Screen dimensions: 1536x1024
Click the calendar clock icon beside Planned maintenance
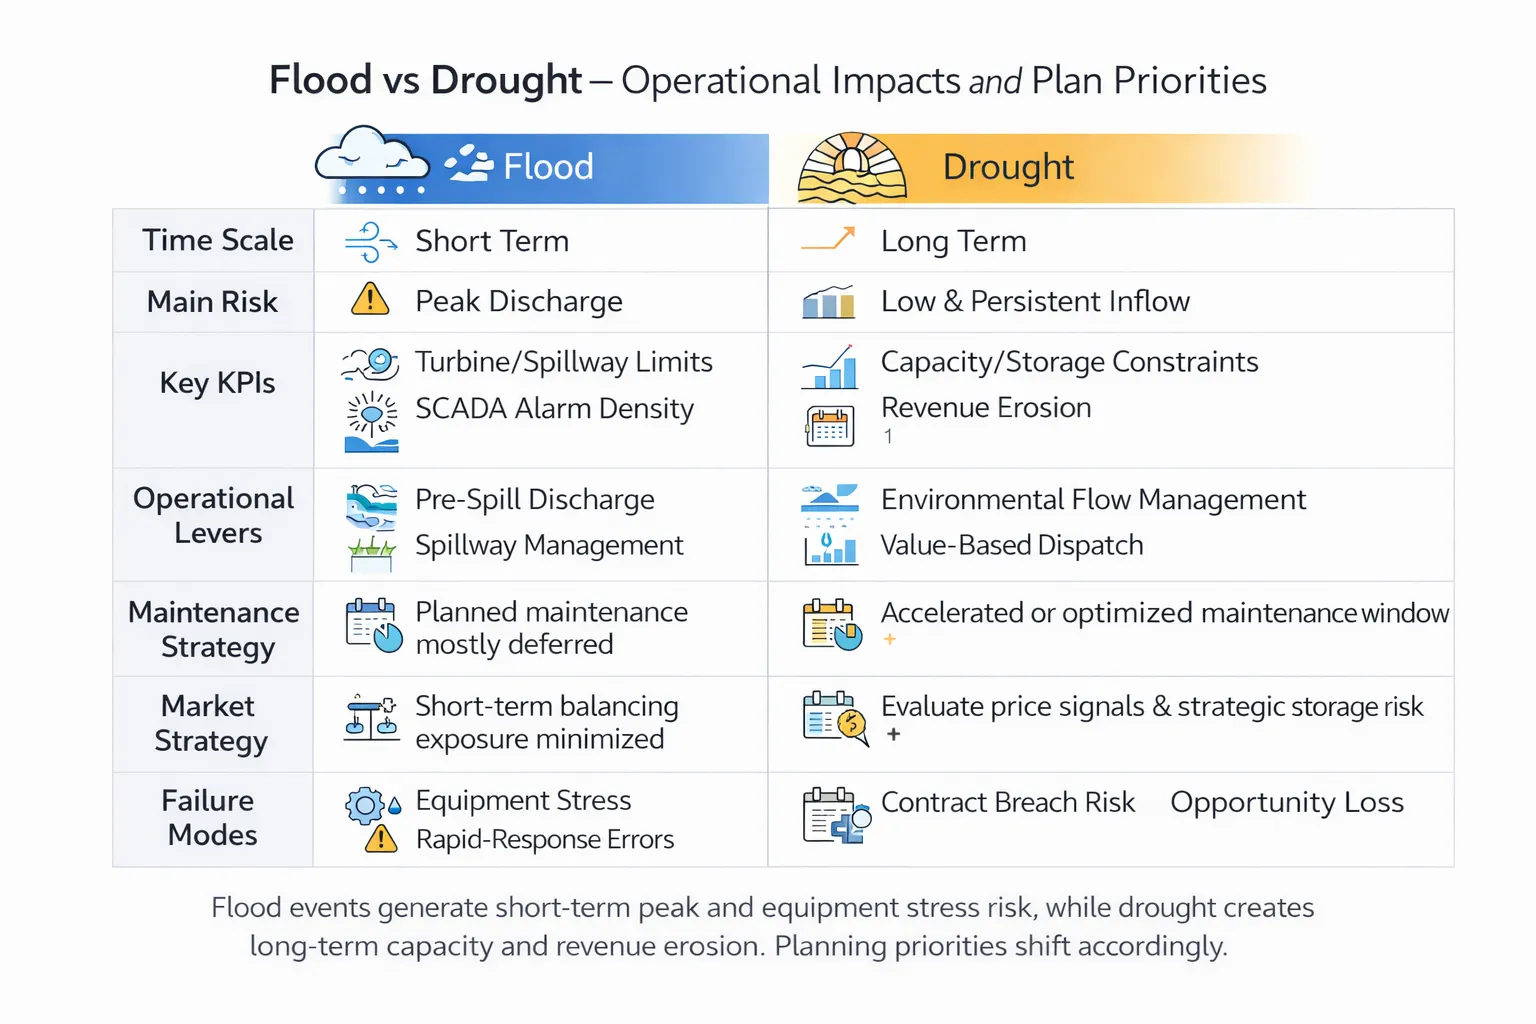click(374, 626)
